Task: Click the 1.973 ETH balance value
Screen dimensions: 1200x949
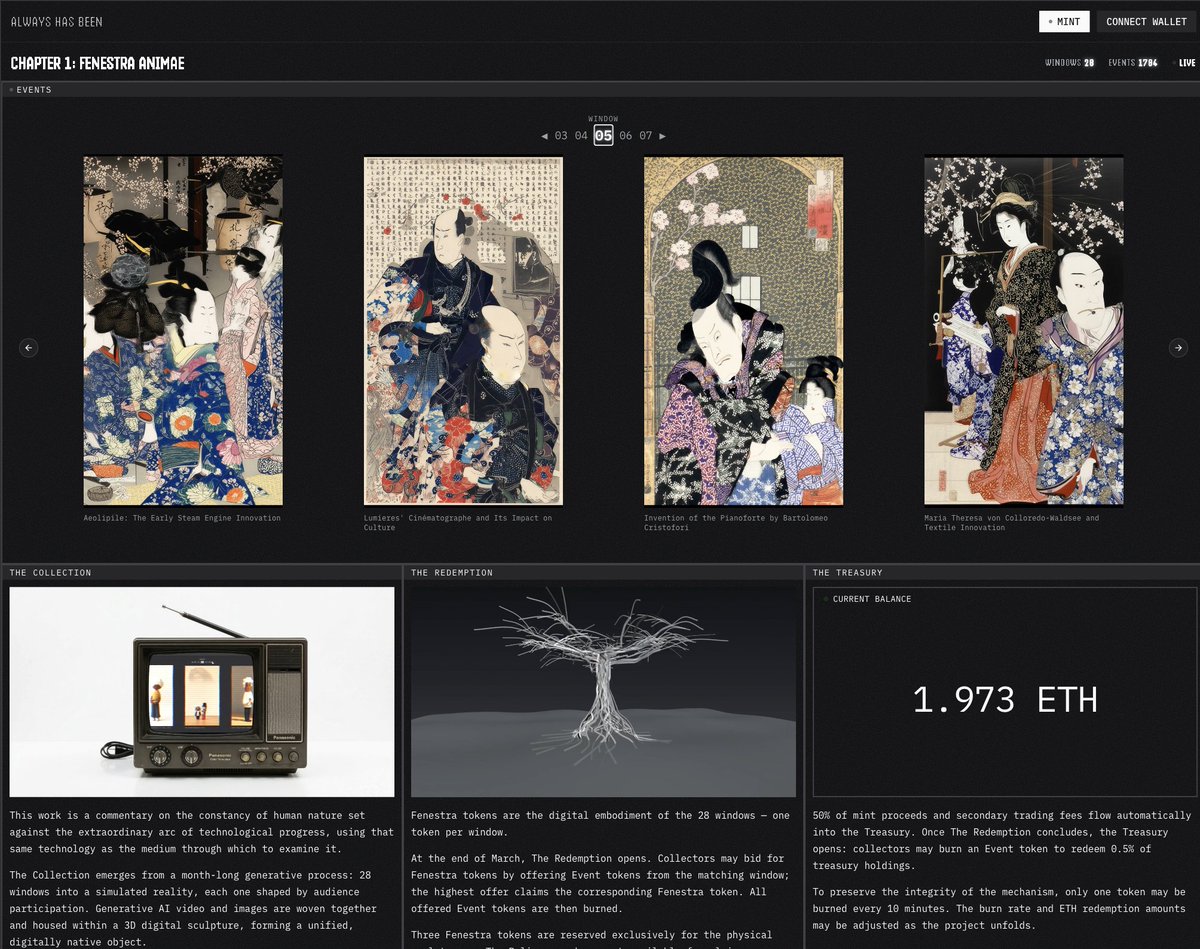Action: pos(1005,699)
